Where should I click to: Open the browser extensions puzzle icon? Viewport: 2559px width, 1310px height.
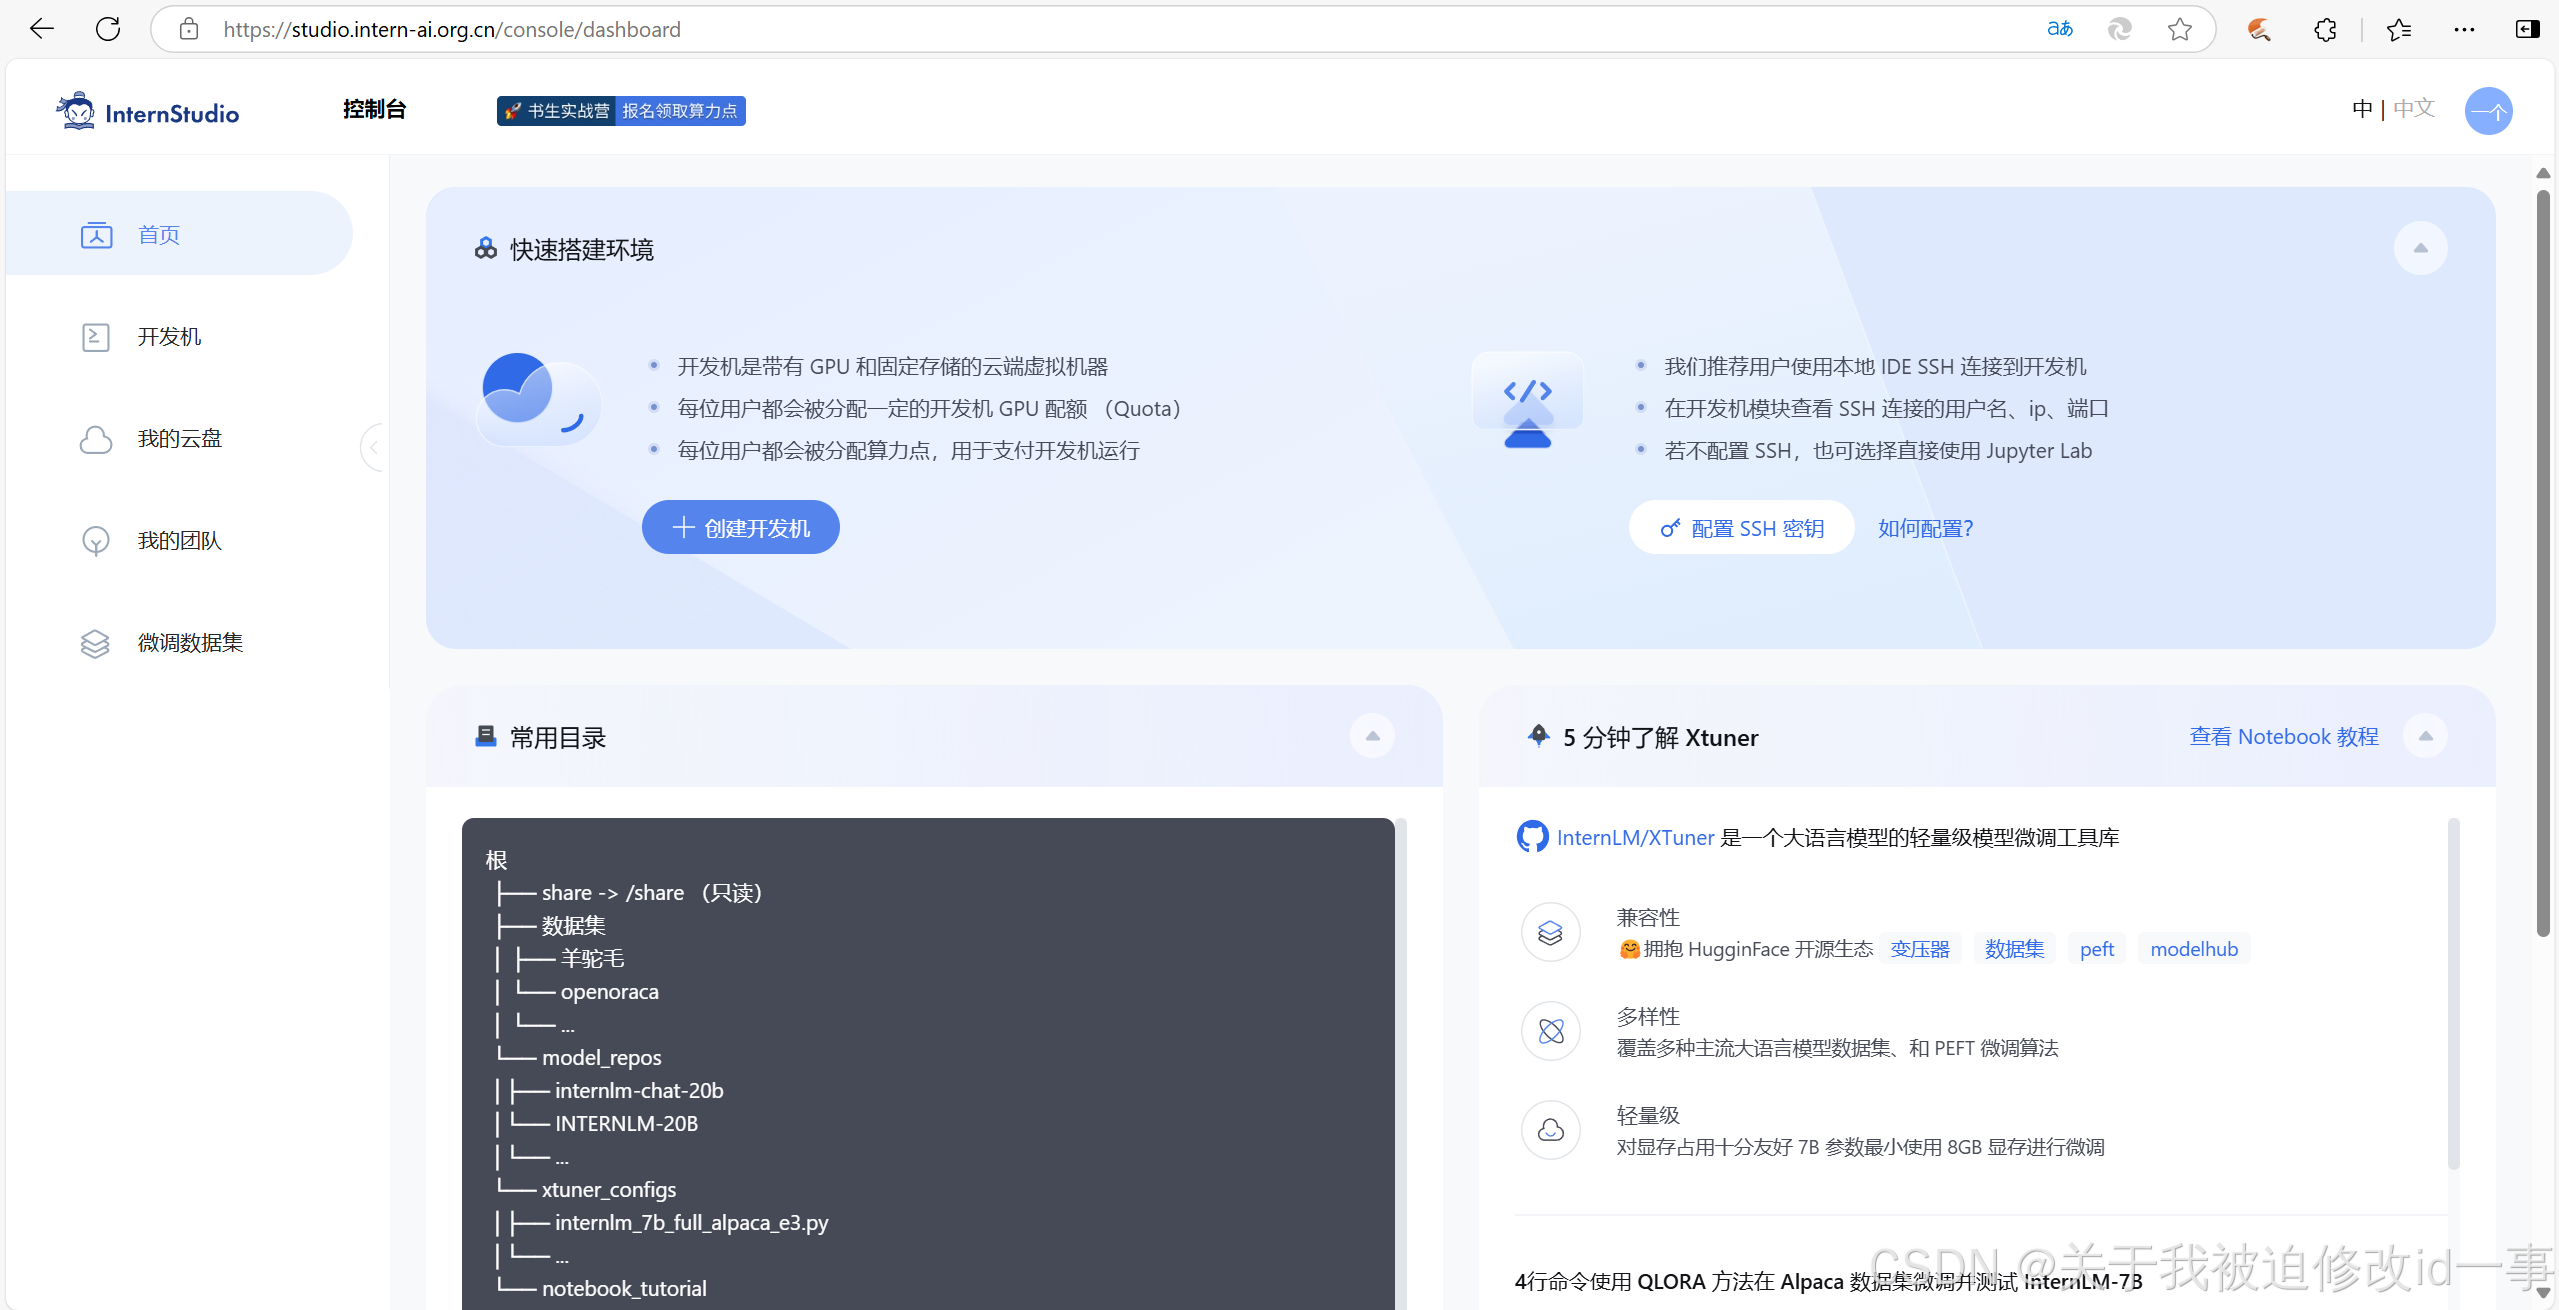[2325, 29]
